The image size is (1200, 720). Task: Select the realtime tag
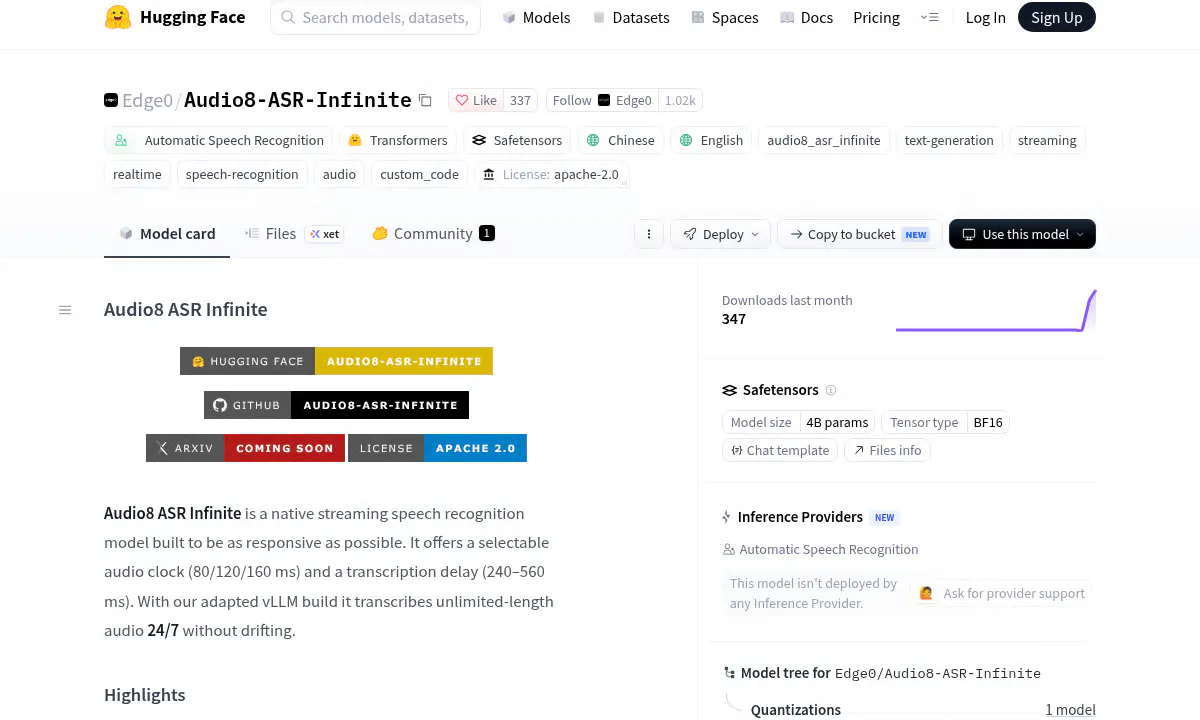pos(137,174)
